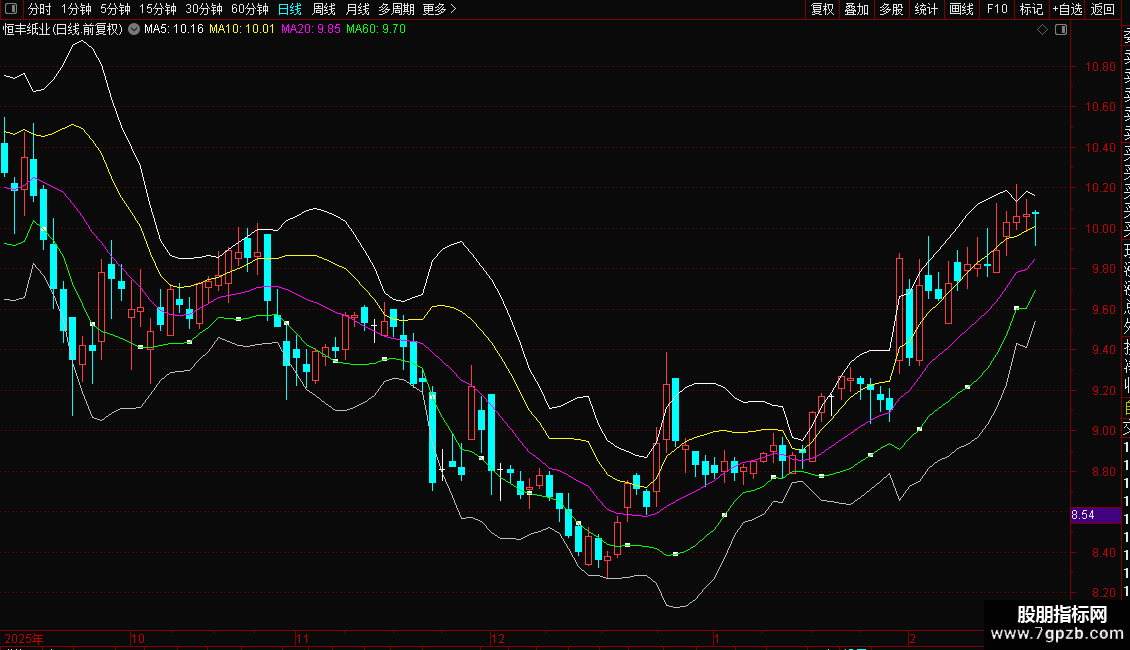1130x650 pixels.
Task: Expand 更多 periods menu
Action: [x=439, y=9]
